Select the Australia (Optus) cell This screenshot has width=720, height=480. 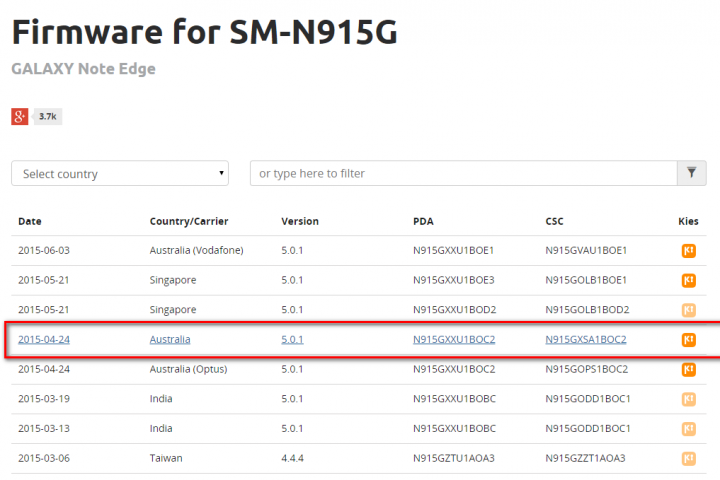tap(188, 369)
